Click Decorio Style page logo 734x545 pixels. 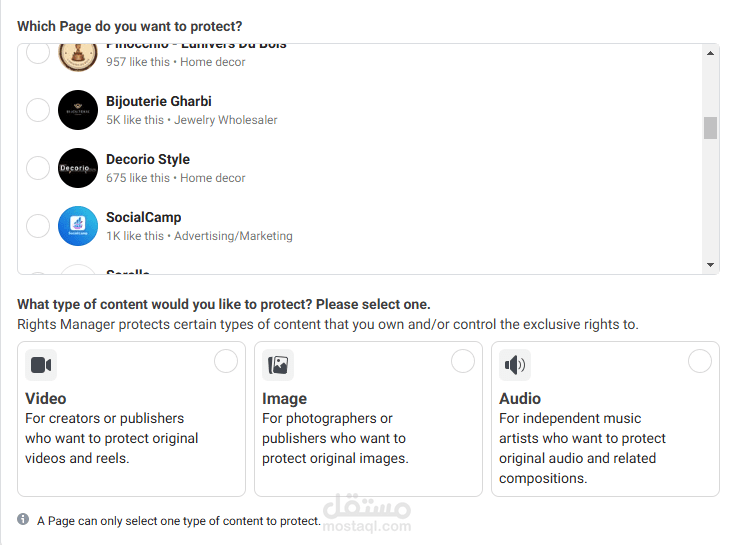pos(77,168)
